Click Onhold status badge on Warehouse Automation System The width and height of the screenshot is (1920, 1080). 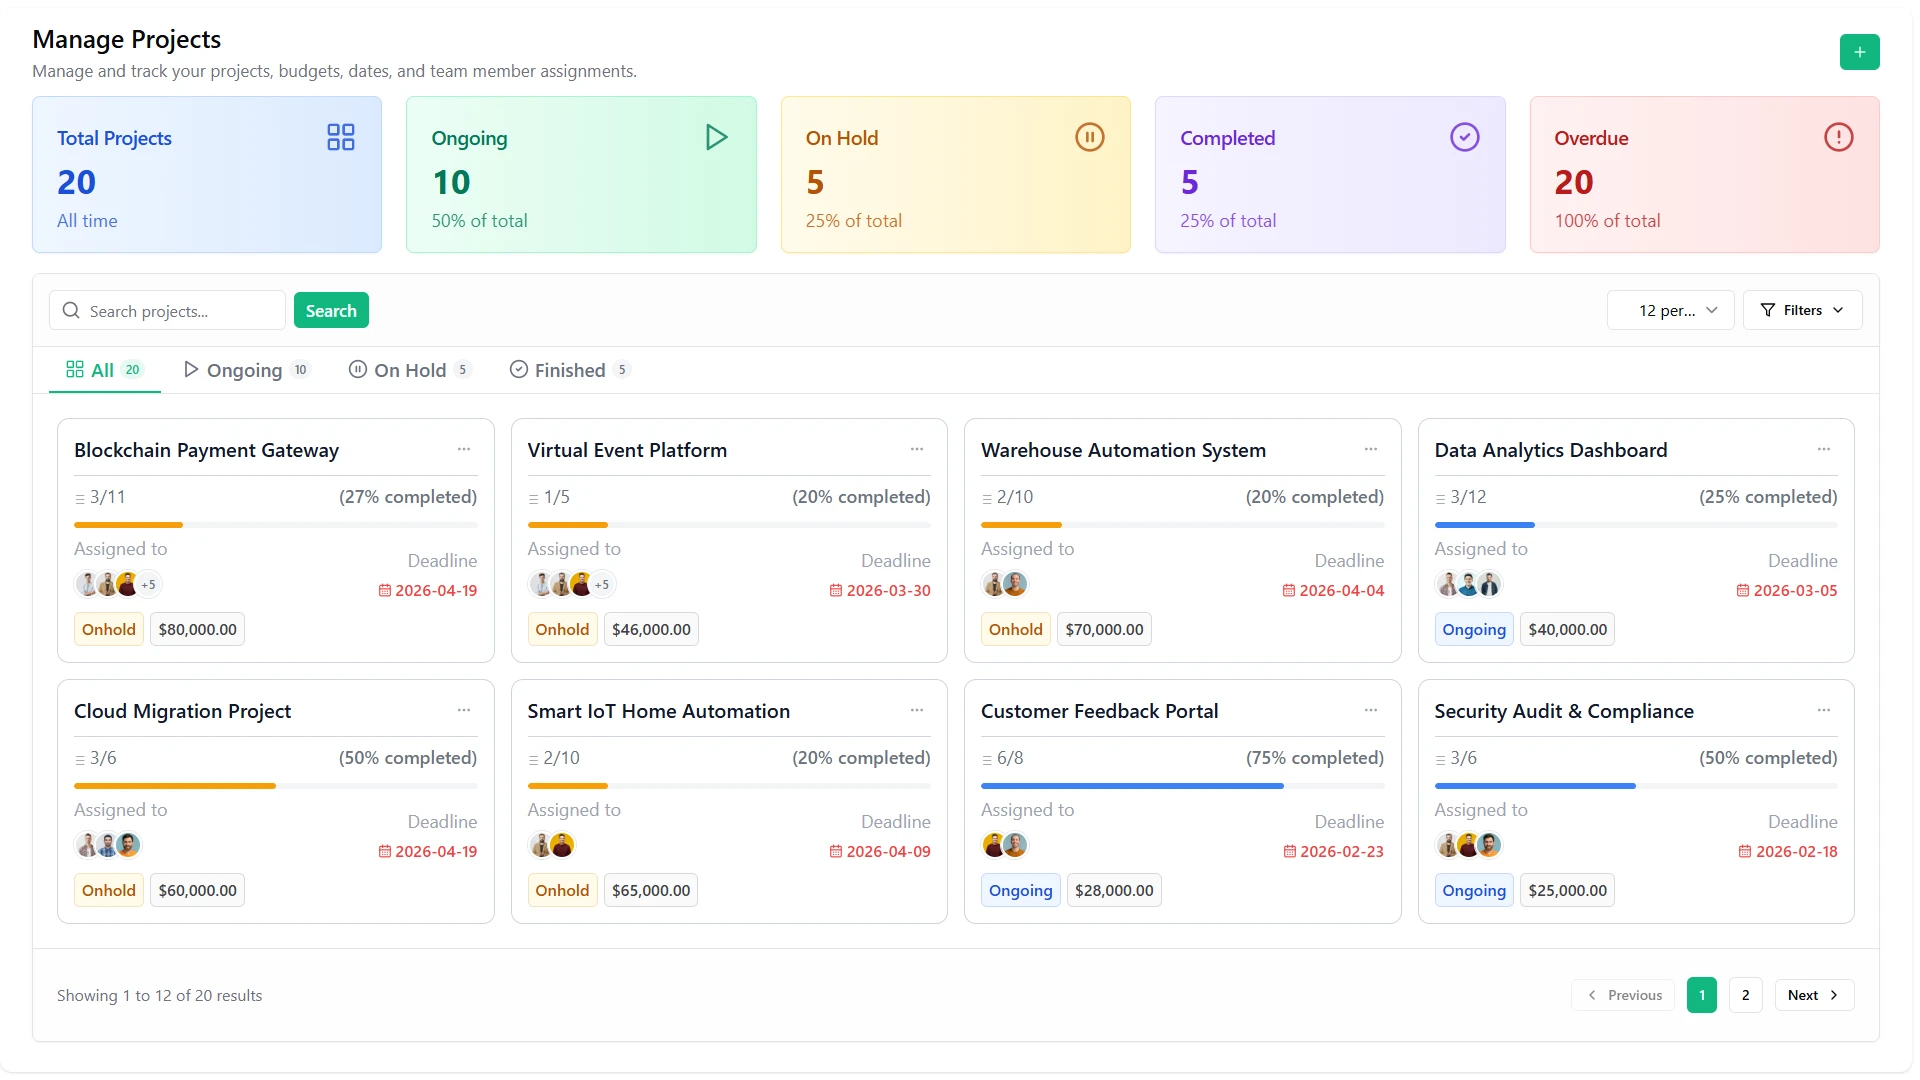click(1015, 629)
